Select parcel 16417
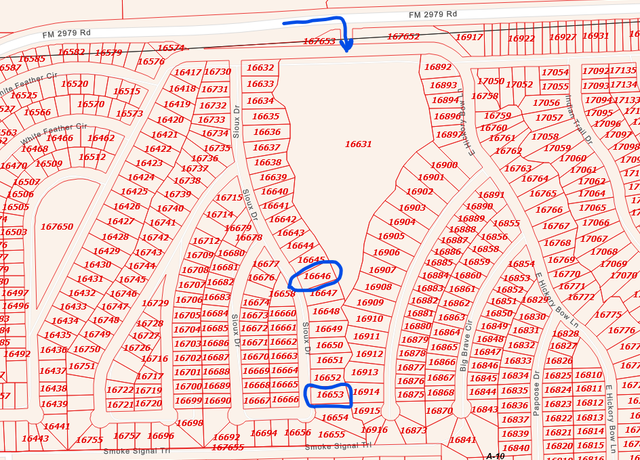Image resolution: width=640 pixels, height=460 pixels. pyautogui.click(x=188, y=73)
